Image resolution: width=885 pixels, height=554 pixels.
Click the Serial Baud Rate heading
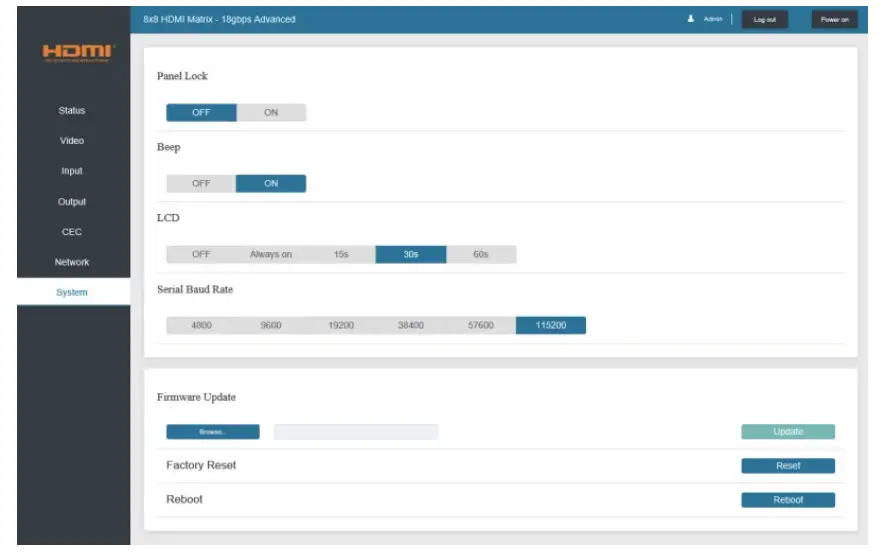click(x=195, y=289)
